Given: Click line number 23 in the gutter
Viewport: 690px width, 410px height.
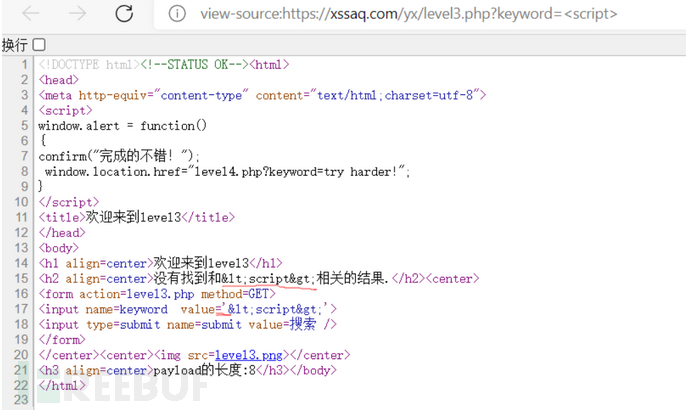Looking at the screenshot, I should [20, 400].
